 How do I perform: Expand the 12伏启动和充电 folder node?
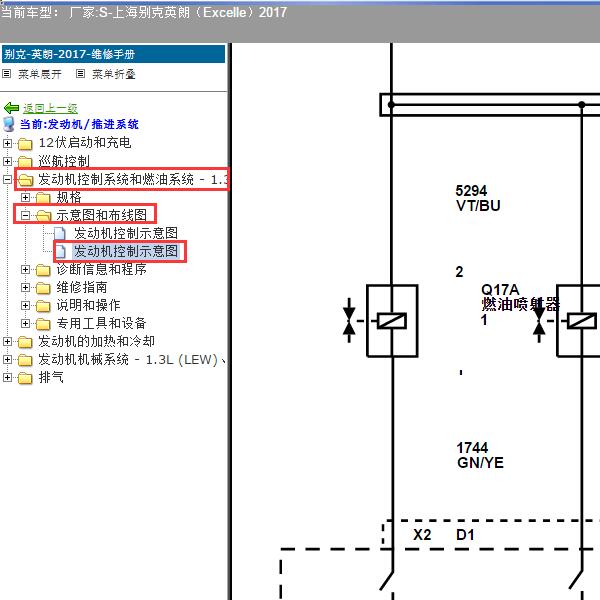[x=7, y=143]
